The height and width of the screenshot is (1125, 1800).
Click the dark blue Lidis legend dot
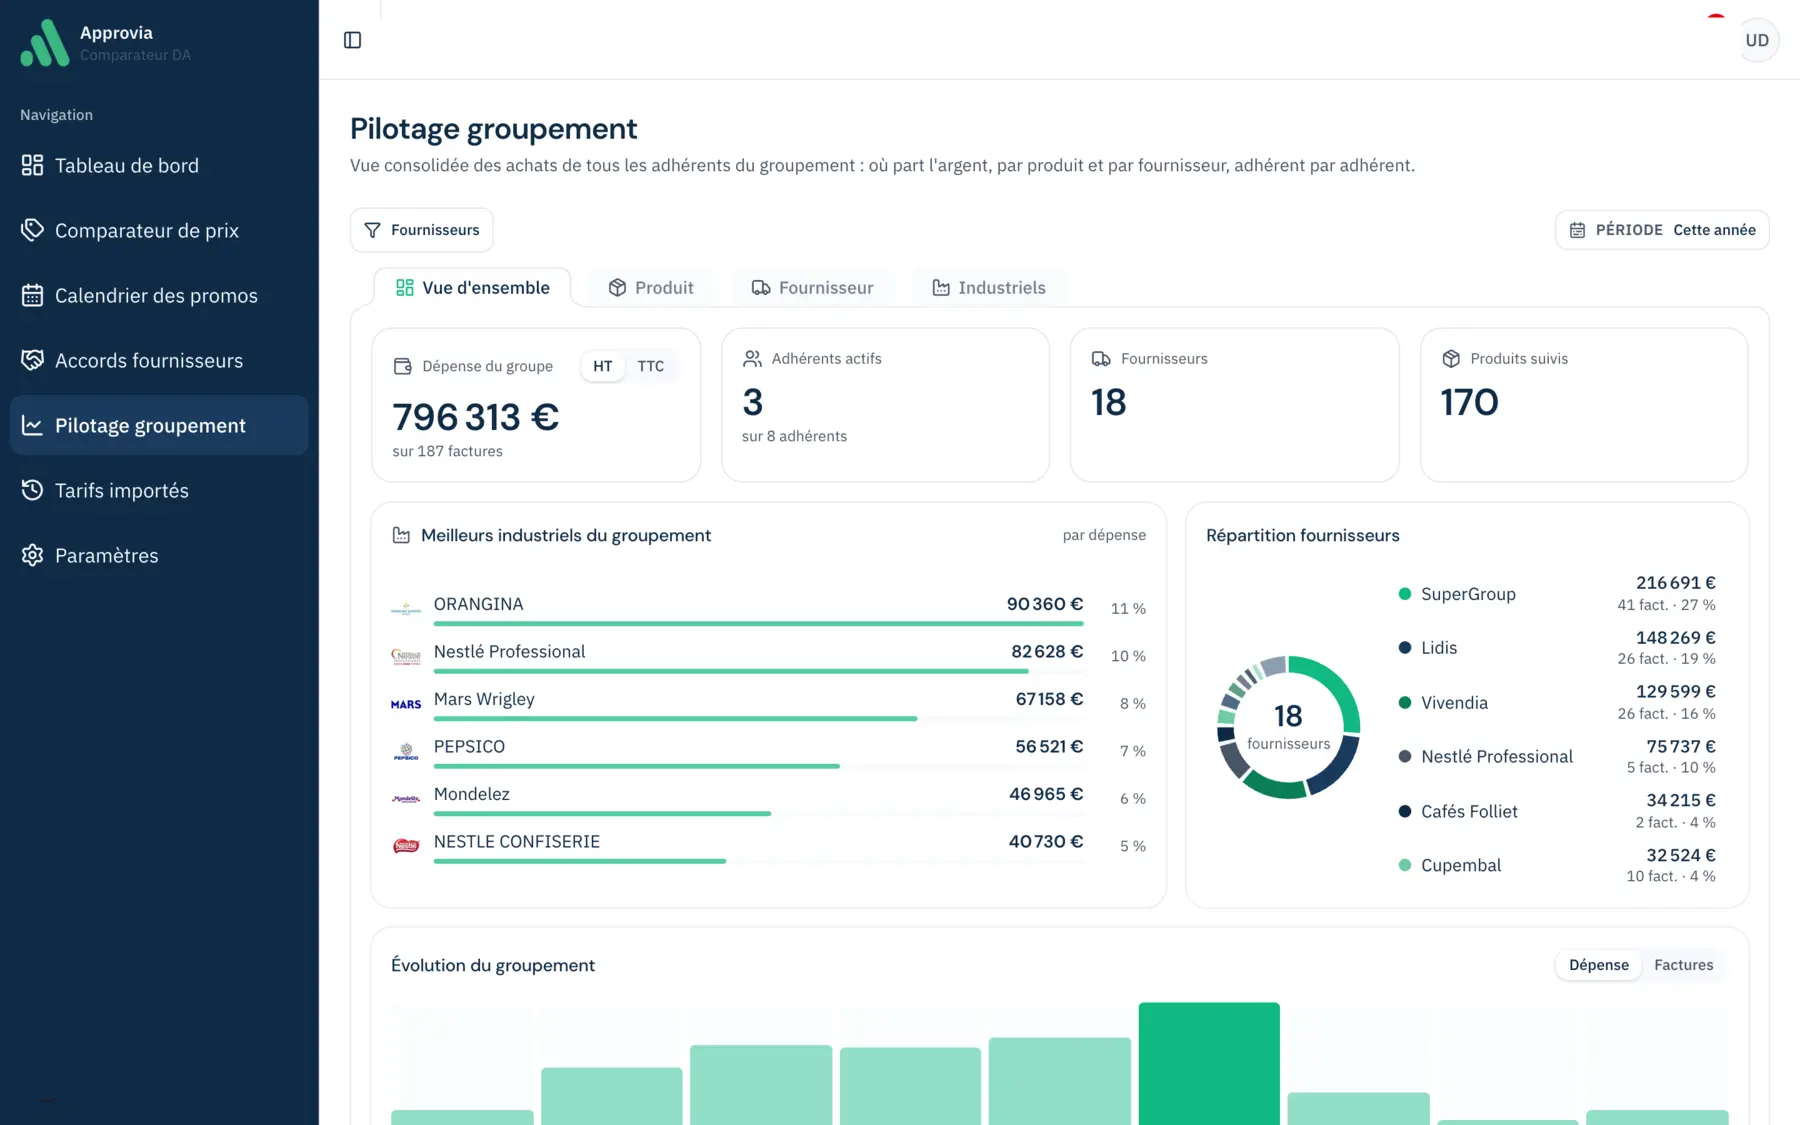pyautogui.click(x=1404, y=648)
